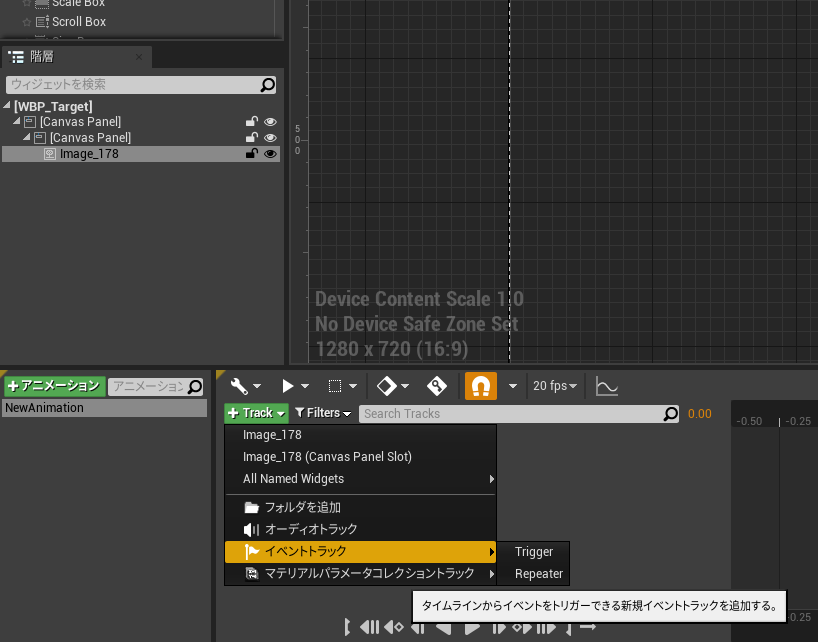Click the green + Track button

[x=256, y=413]
